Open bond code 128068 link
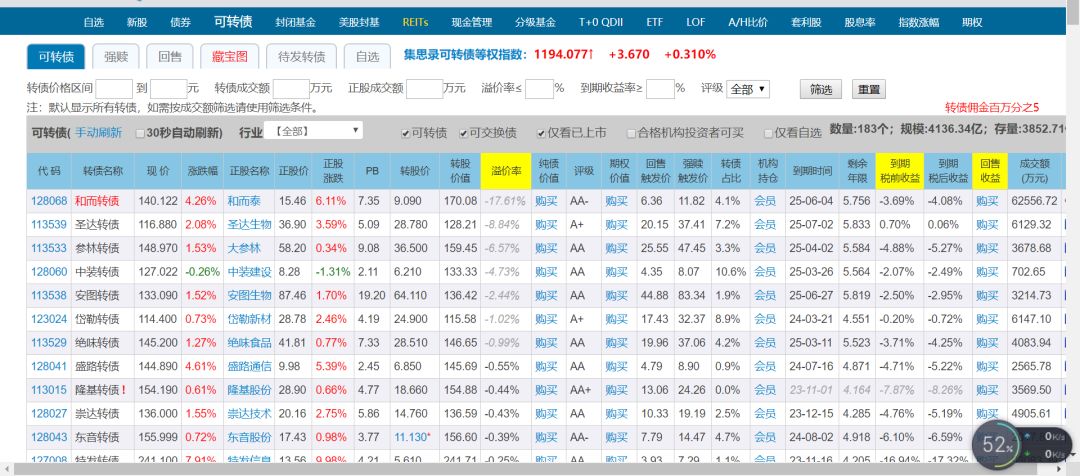 (49, 201)
